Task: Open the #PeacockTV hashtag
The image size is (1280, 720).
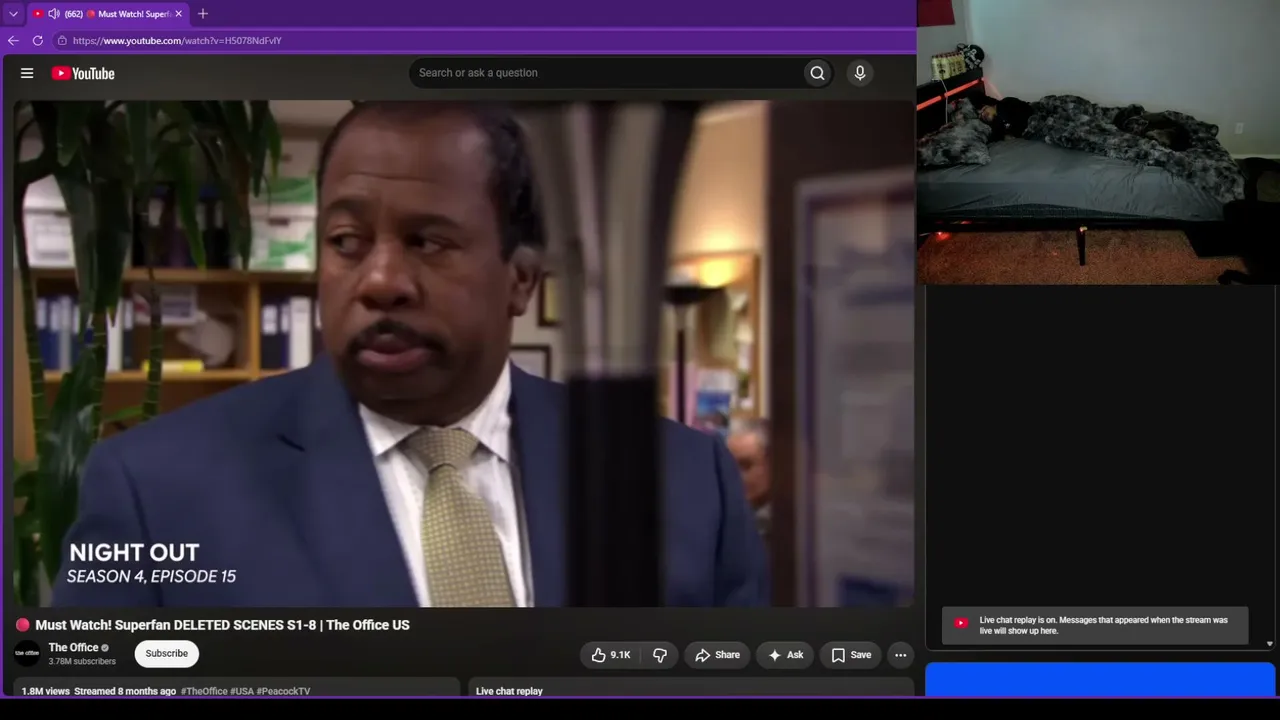Action: point(283,691)
